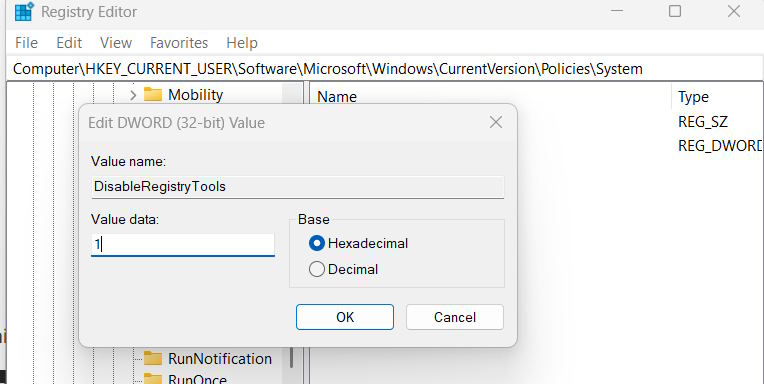Viewport: 764px width, 384px height.
Task: Close the Edit DWORD dialog
Action: (496, 122)
